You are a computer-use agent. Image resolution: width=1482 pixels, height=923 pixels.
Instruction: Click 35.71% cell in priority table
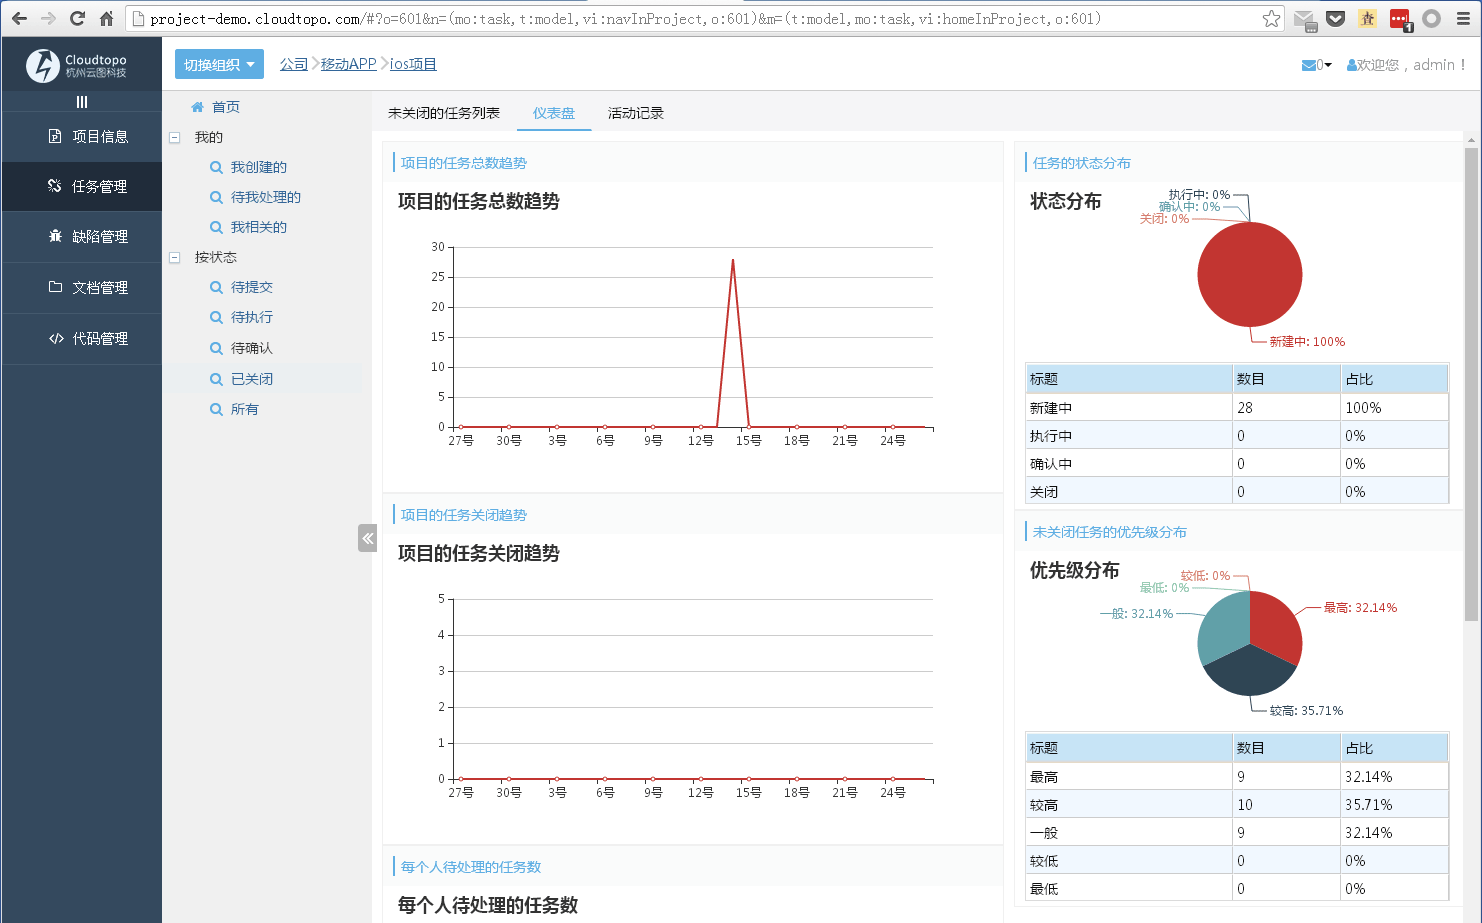[1394, 804]
